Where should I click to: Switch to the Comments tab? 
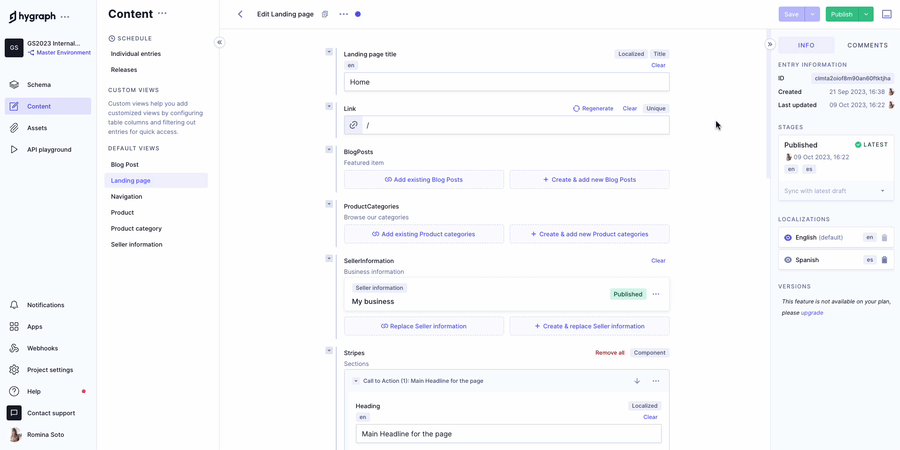point(866,45)
